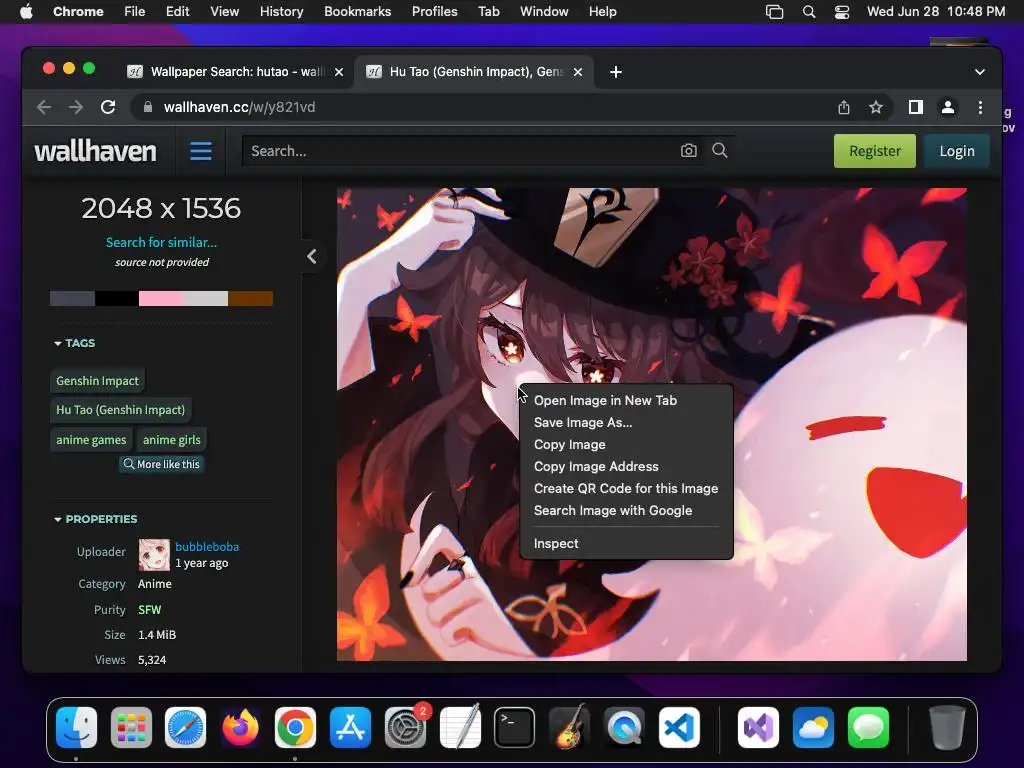
Task: Open Visual Studio Code from the dock
Action: point(679,728)
